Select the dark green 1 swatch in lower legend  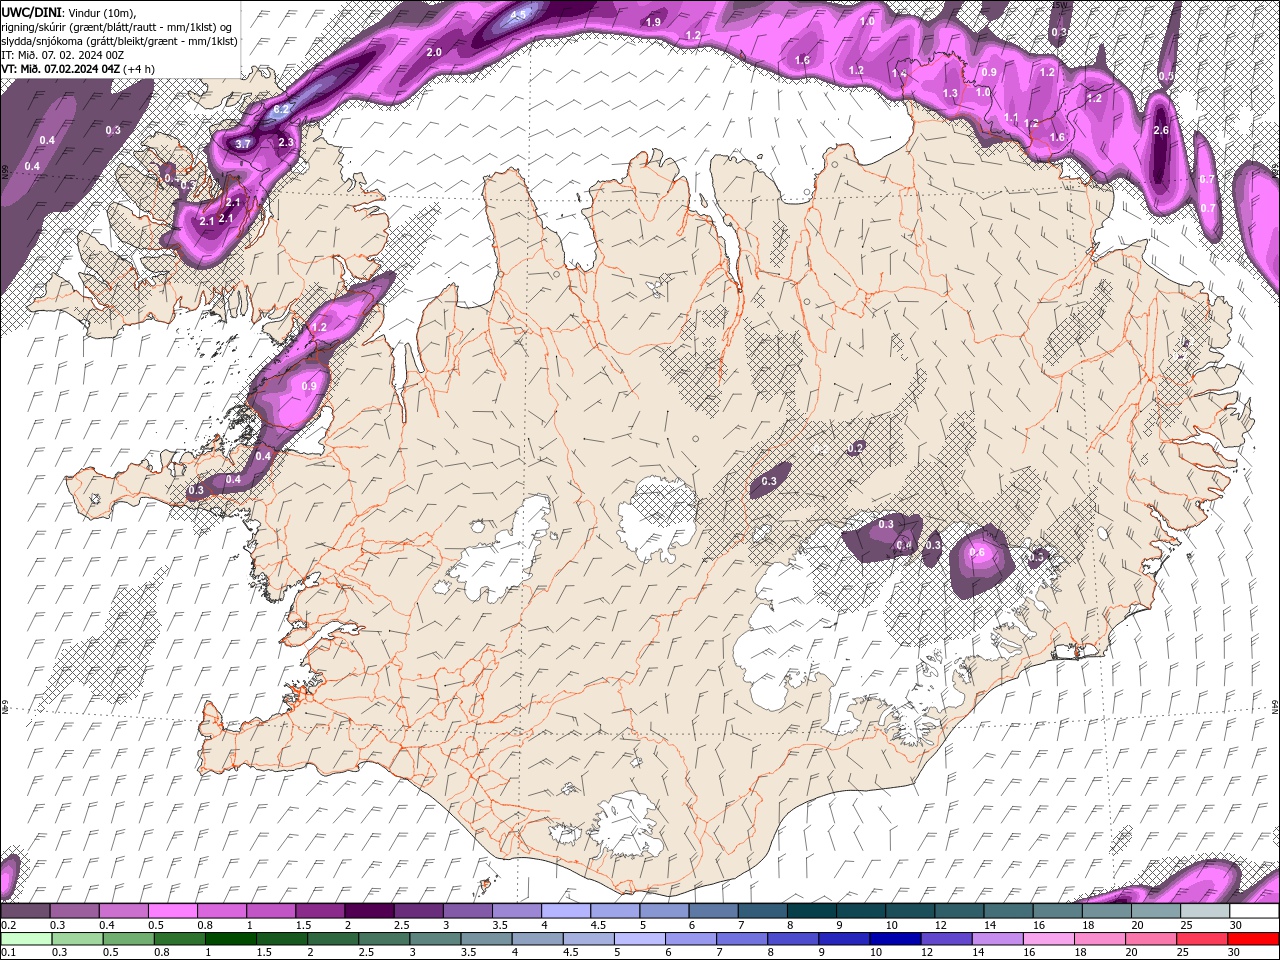[x=230, y=939]
